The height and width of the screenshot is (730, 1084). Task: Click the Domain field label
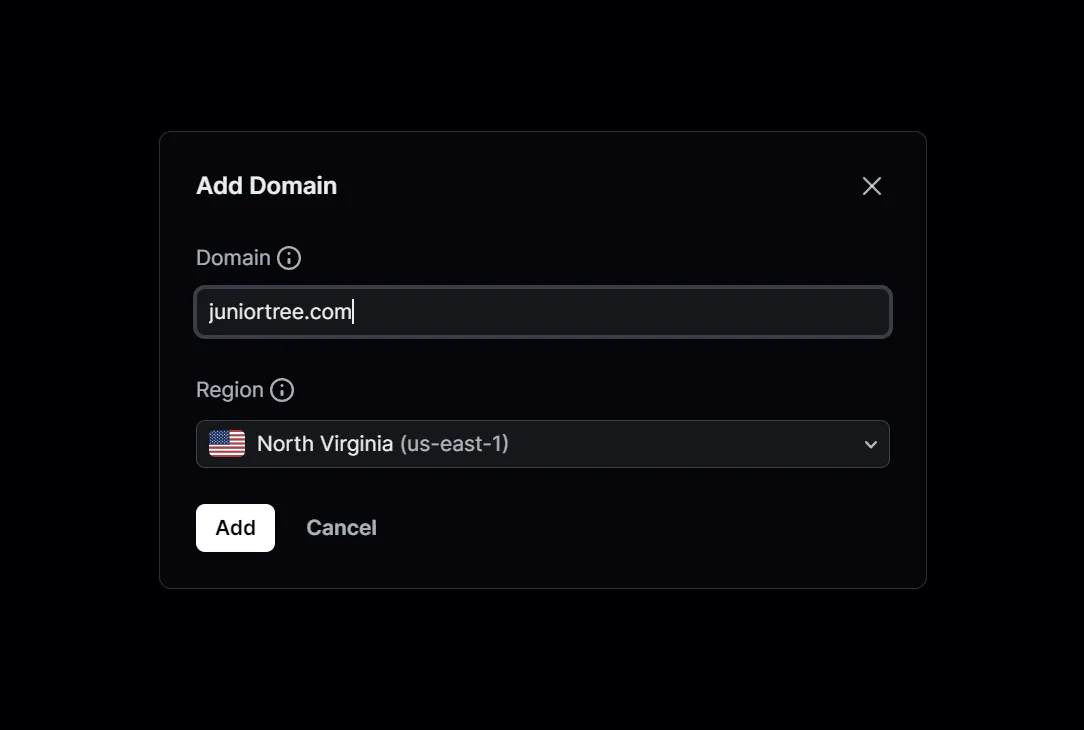(233, 258)
